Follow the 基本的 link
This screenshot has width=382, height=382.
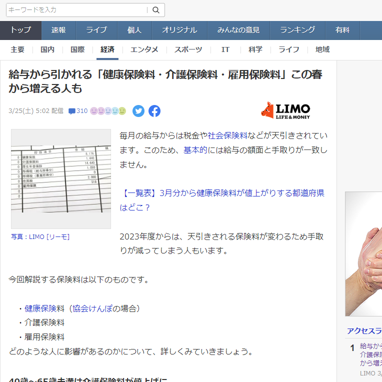click(x=195, y=150)
